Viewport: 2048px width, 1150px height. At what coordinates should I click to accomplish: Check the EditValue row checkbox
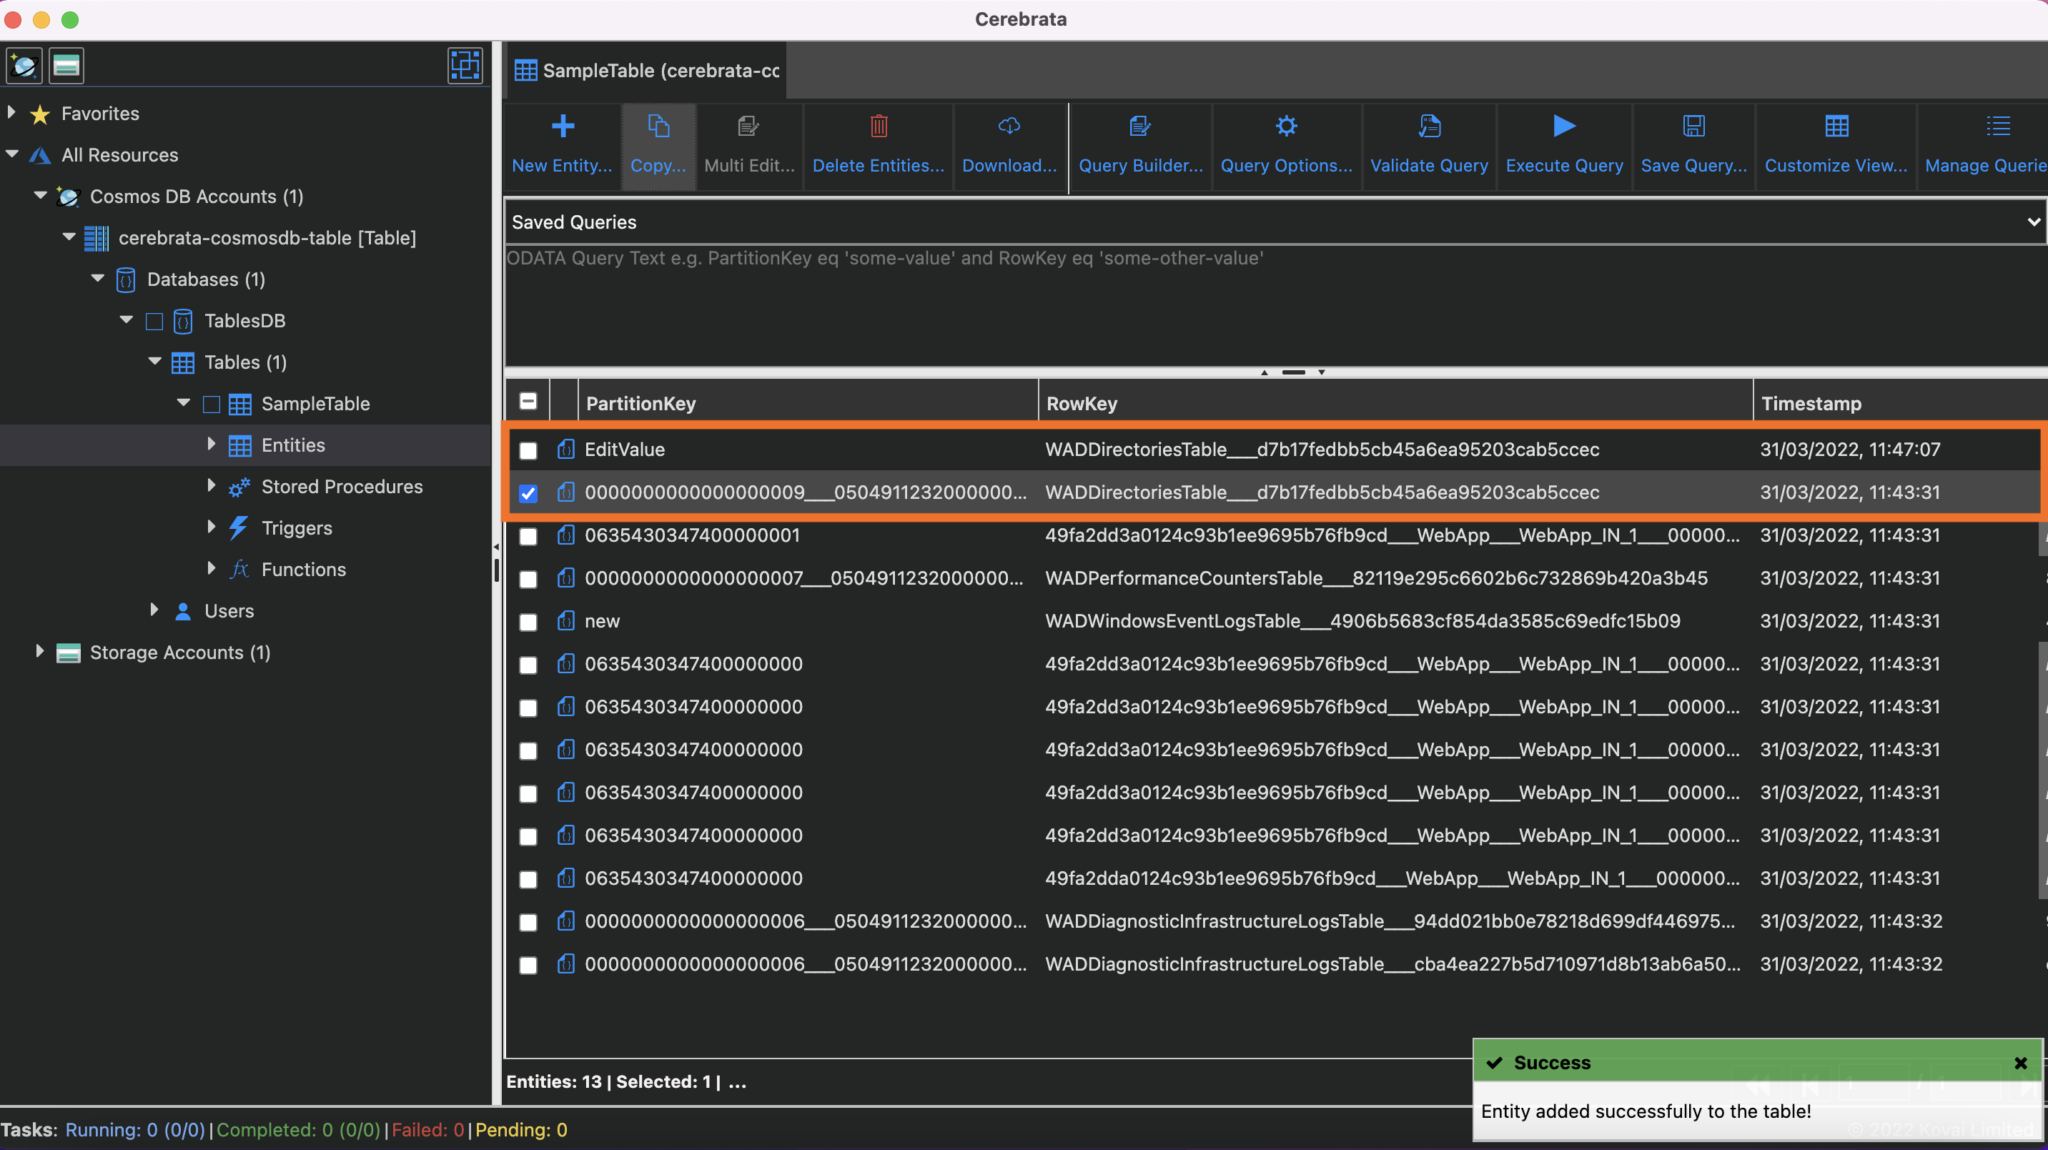[x=528, y=450]
